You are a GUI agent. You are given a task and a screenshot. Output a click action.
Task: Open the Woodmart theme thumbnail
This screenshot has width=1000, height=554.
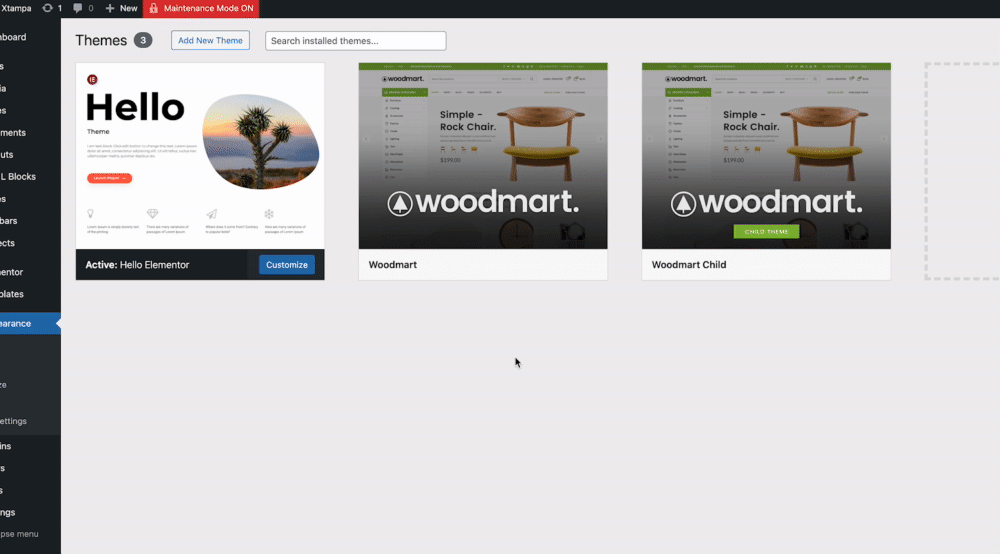point(483,156)
